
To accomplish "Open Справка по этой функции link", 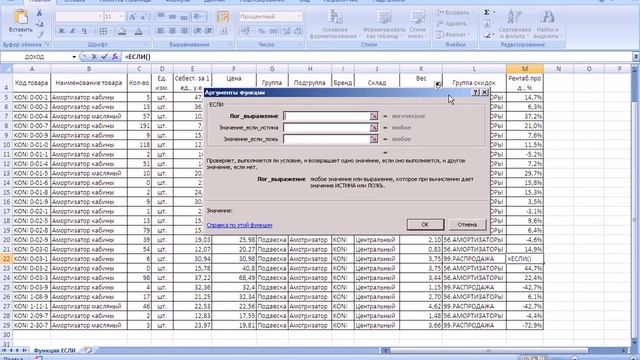I will (x=239, y=225).
